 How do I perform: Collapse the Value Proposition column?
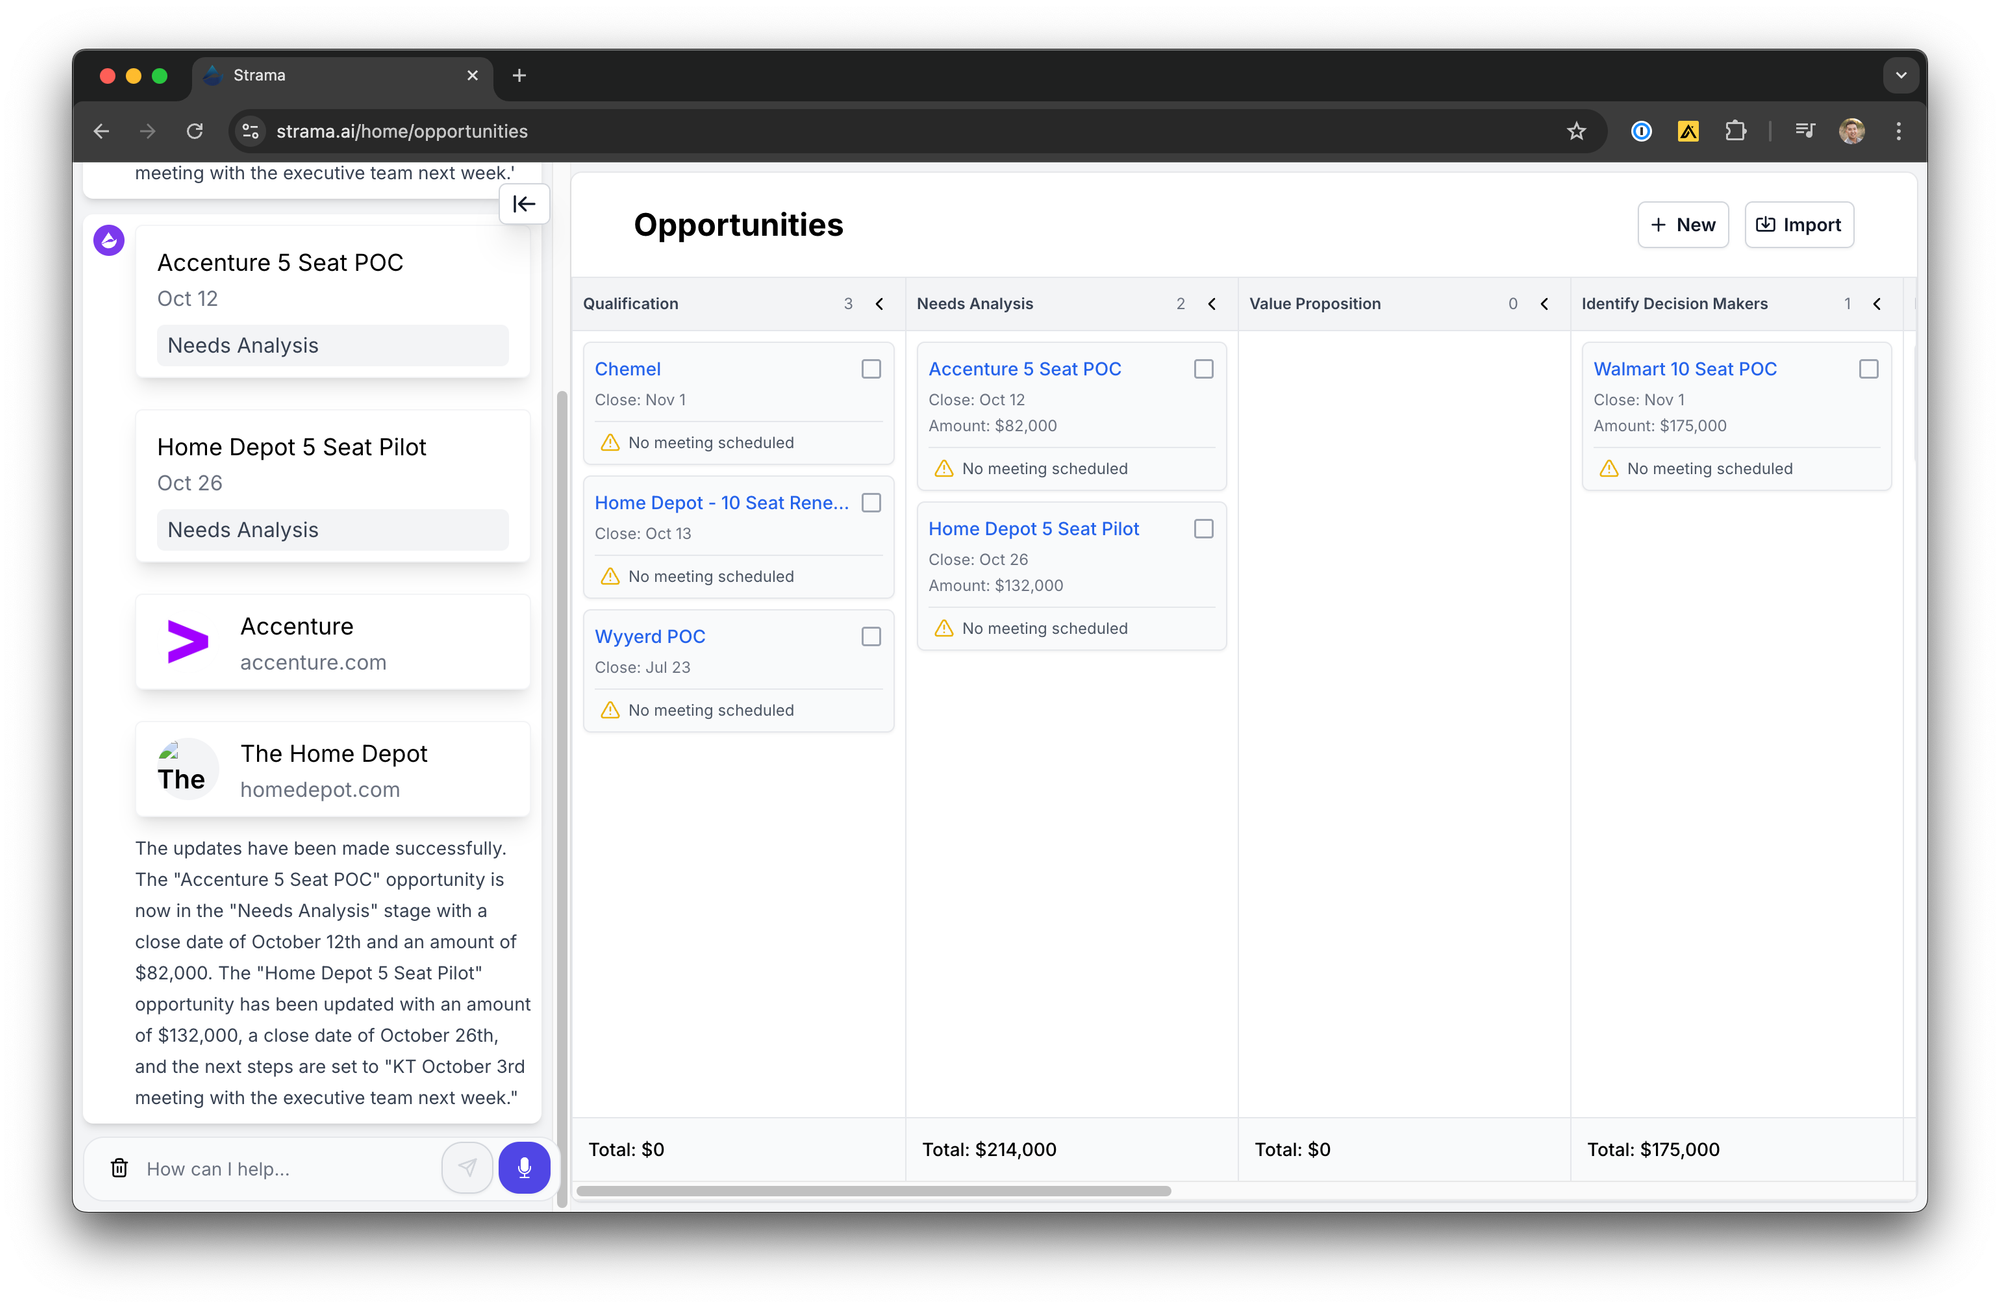[x=1544, y=304]
